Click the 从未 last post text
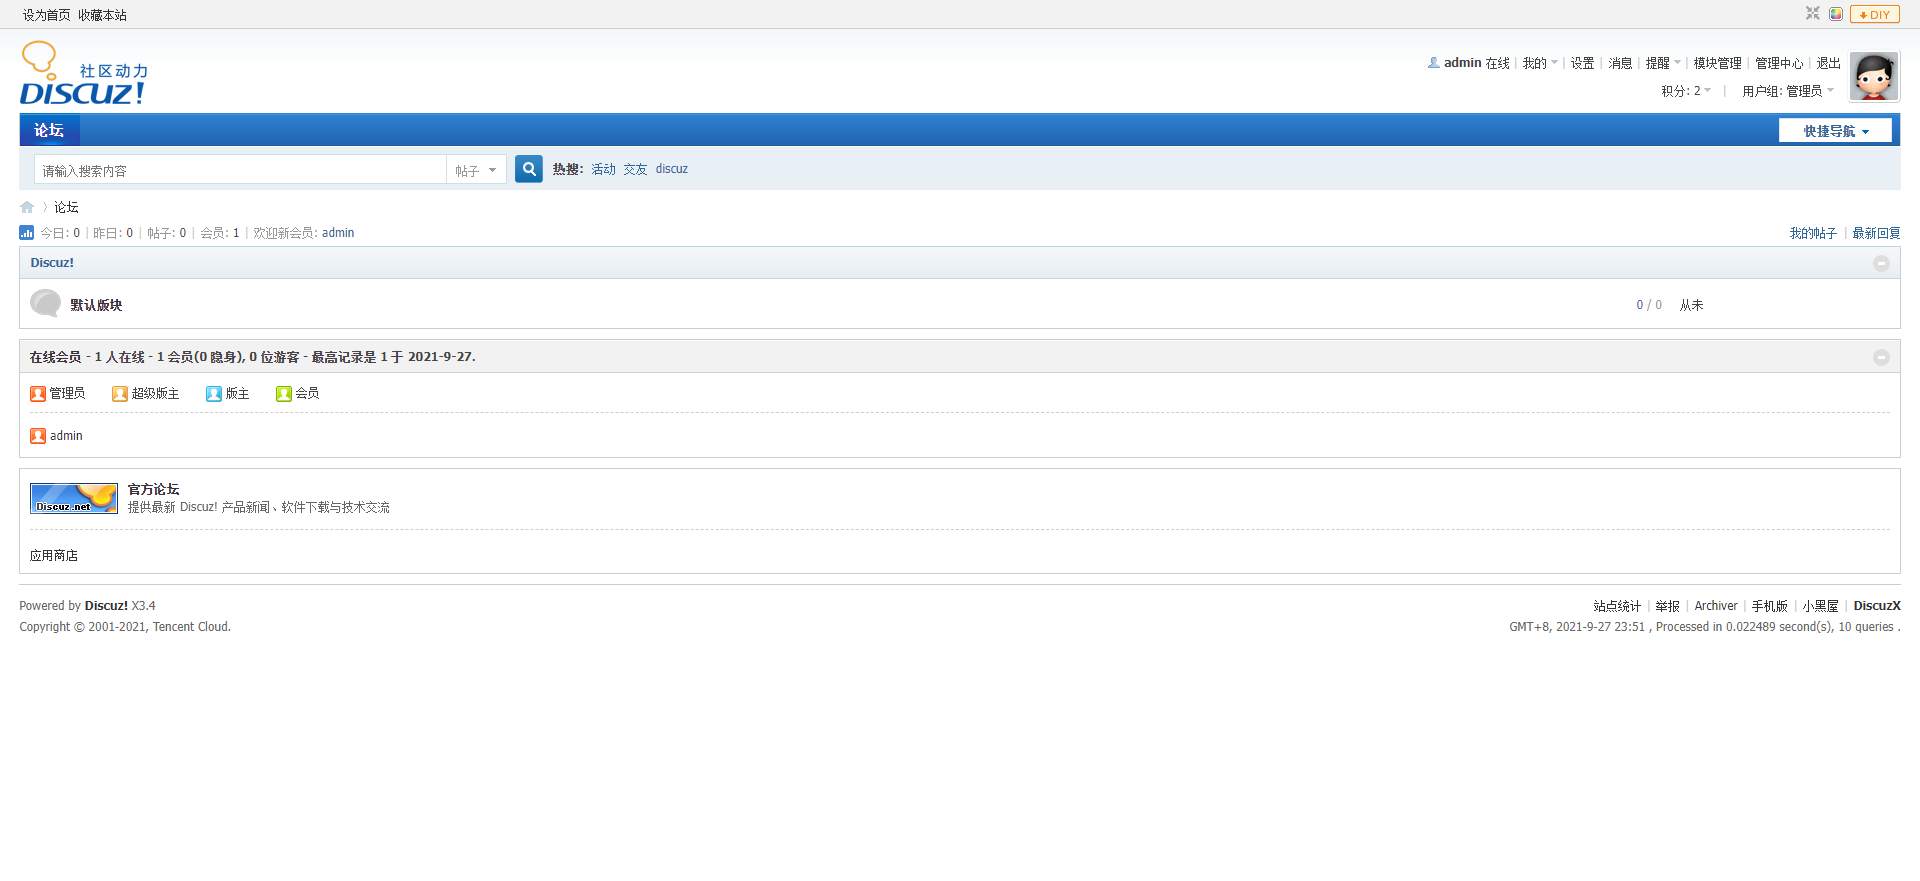This screenshot has width=1920, height=881. click(1691, 305)
